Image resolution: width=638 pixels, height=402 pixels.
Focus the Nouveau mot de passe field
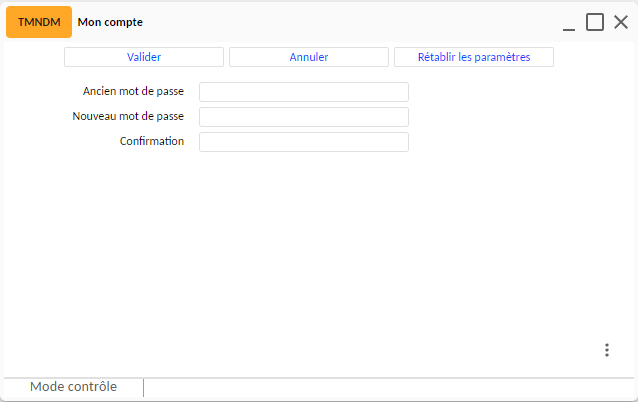[304, 117]
